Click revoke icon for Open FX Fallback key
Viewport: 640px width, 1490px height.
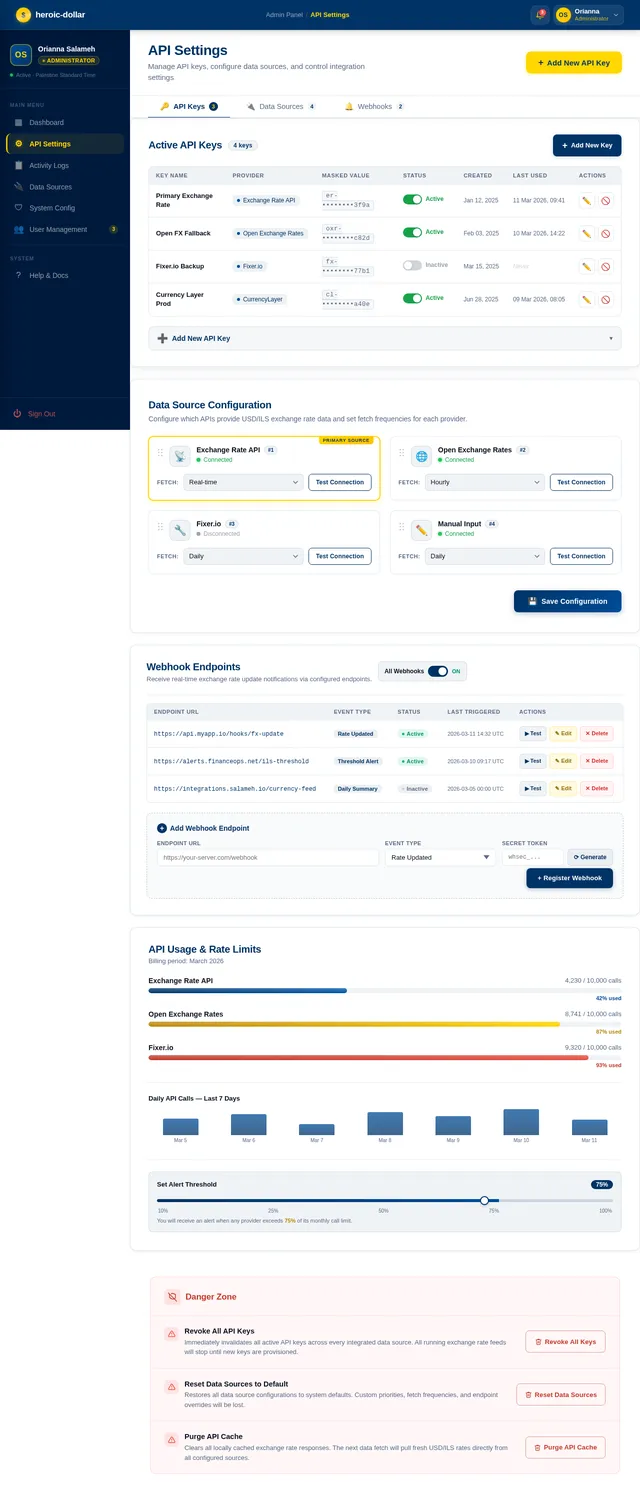coord(605,233)
